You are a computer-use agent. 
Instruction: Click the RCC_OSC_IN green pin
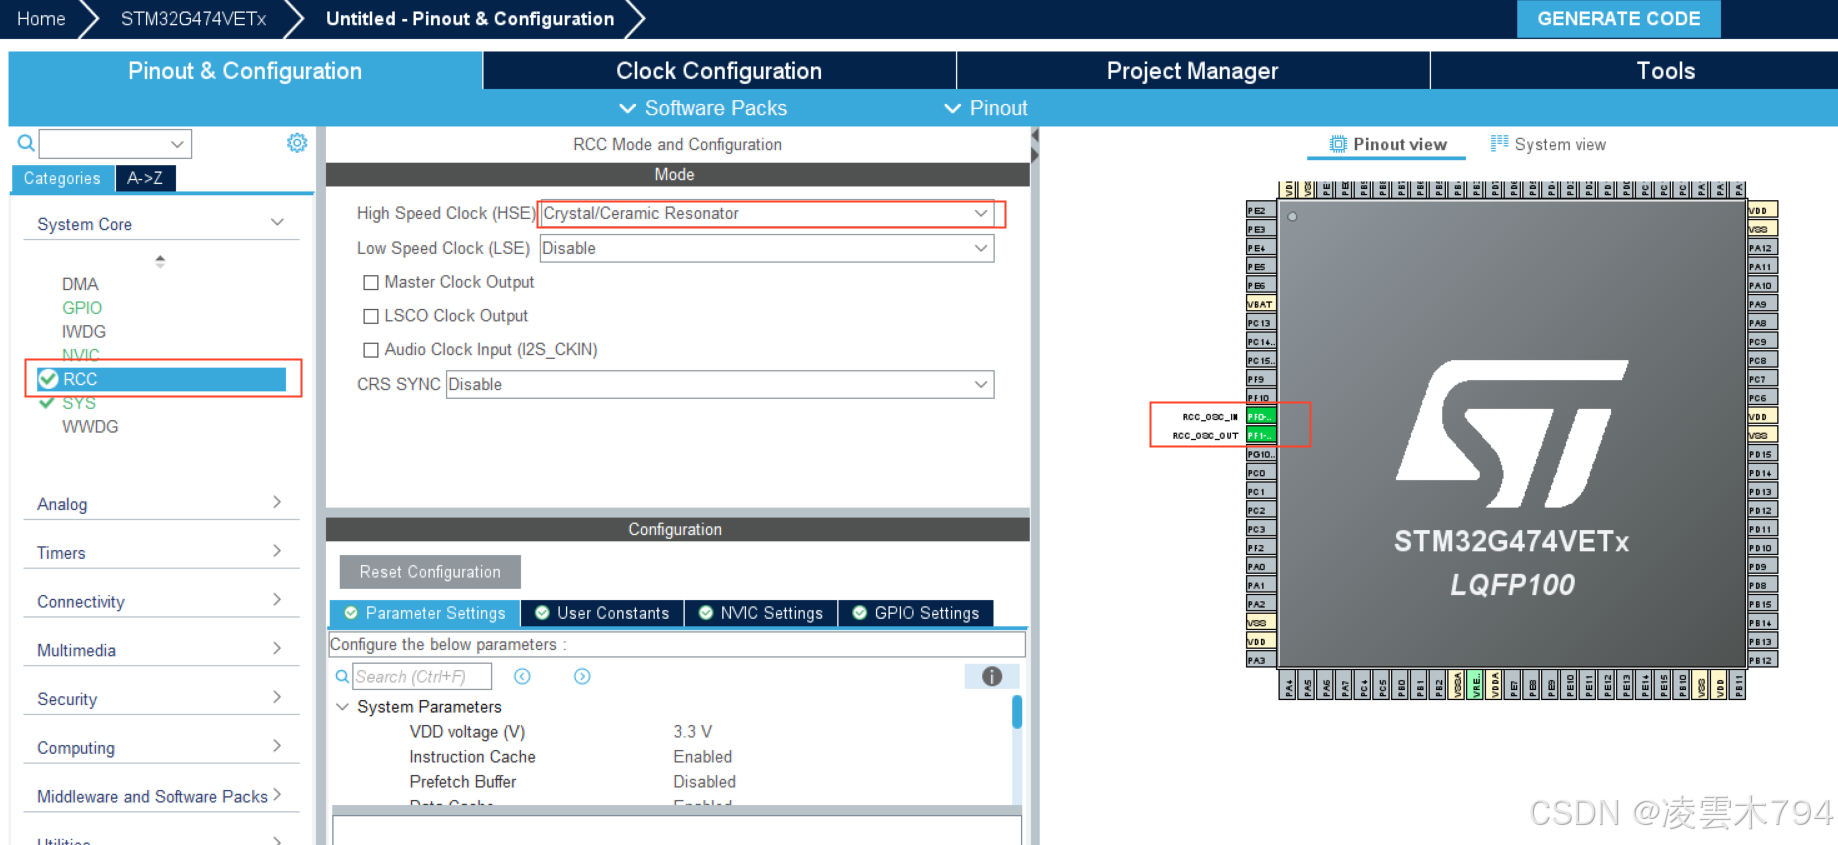tap(1261, 416)
